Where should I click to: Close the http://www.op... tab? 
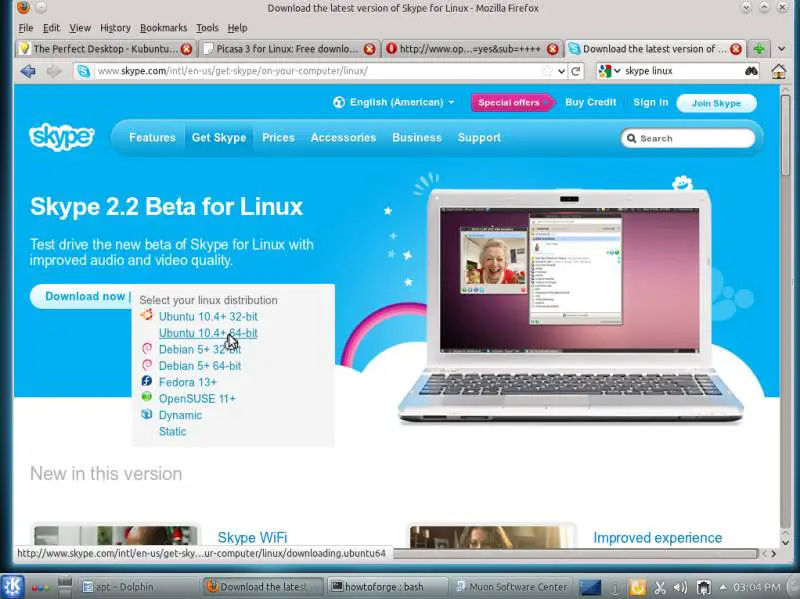click(553, 49)
